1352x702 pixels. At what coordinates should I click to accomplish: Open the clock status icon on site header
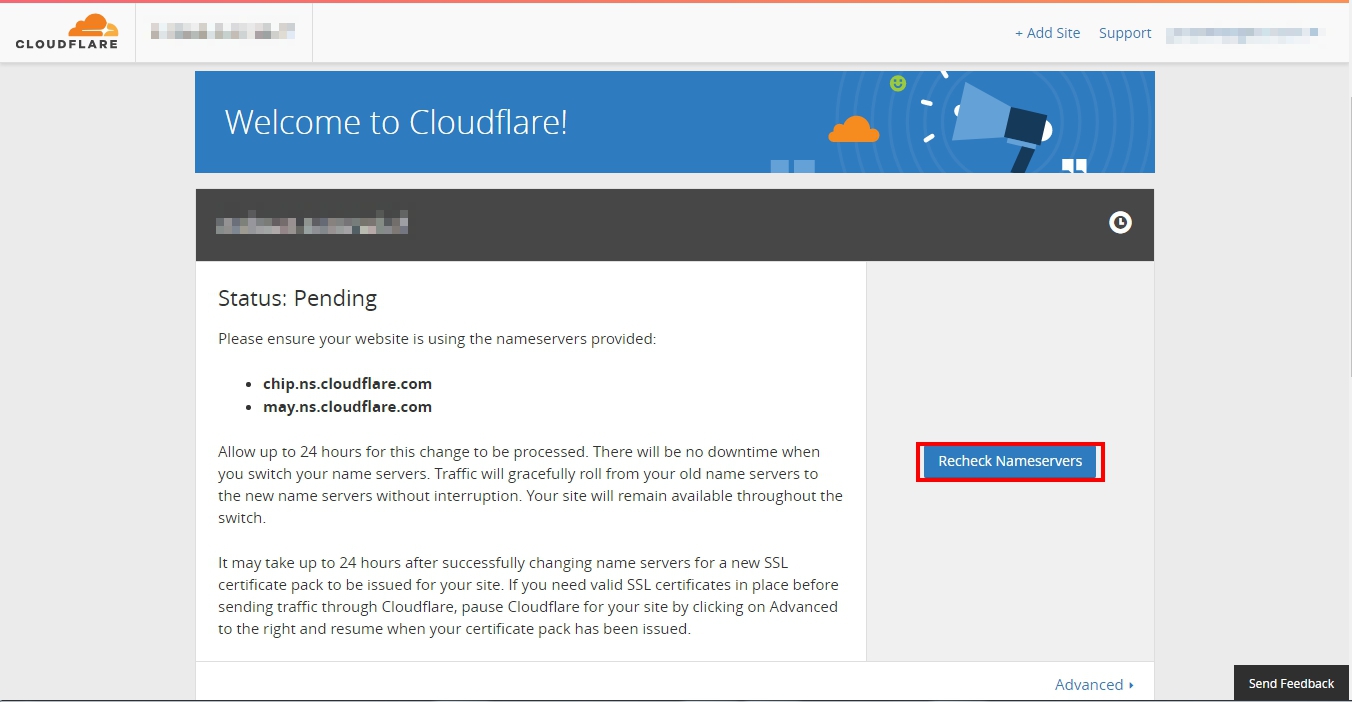(1119, 222)
